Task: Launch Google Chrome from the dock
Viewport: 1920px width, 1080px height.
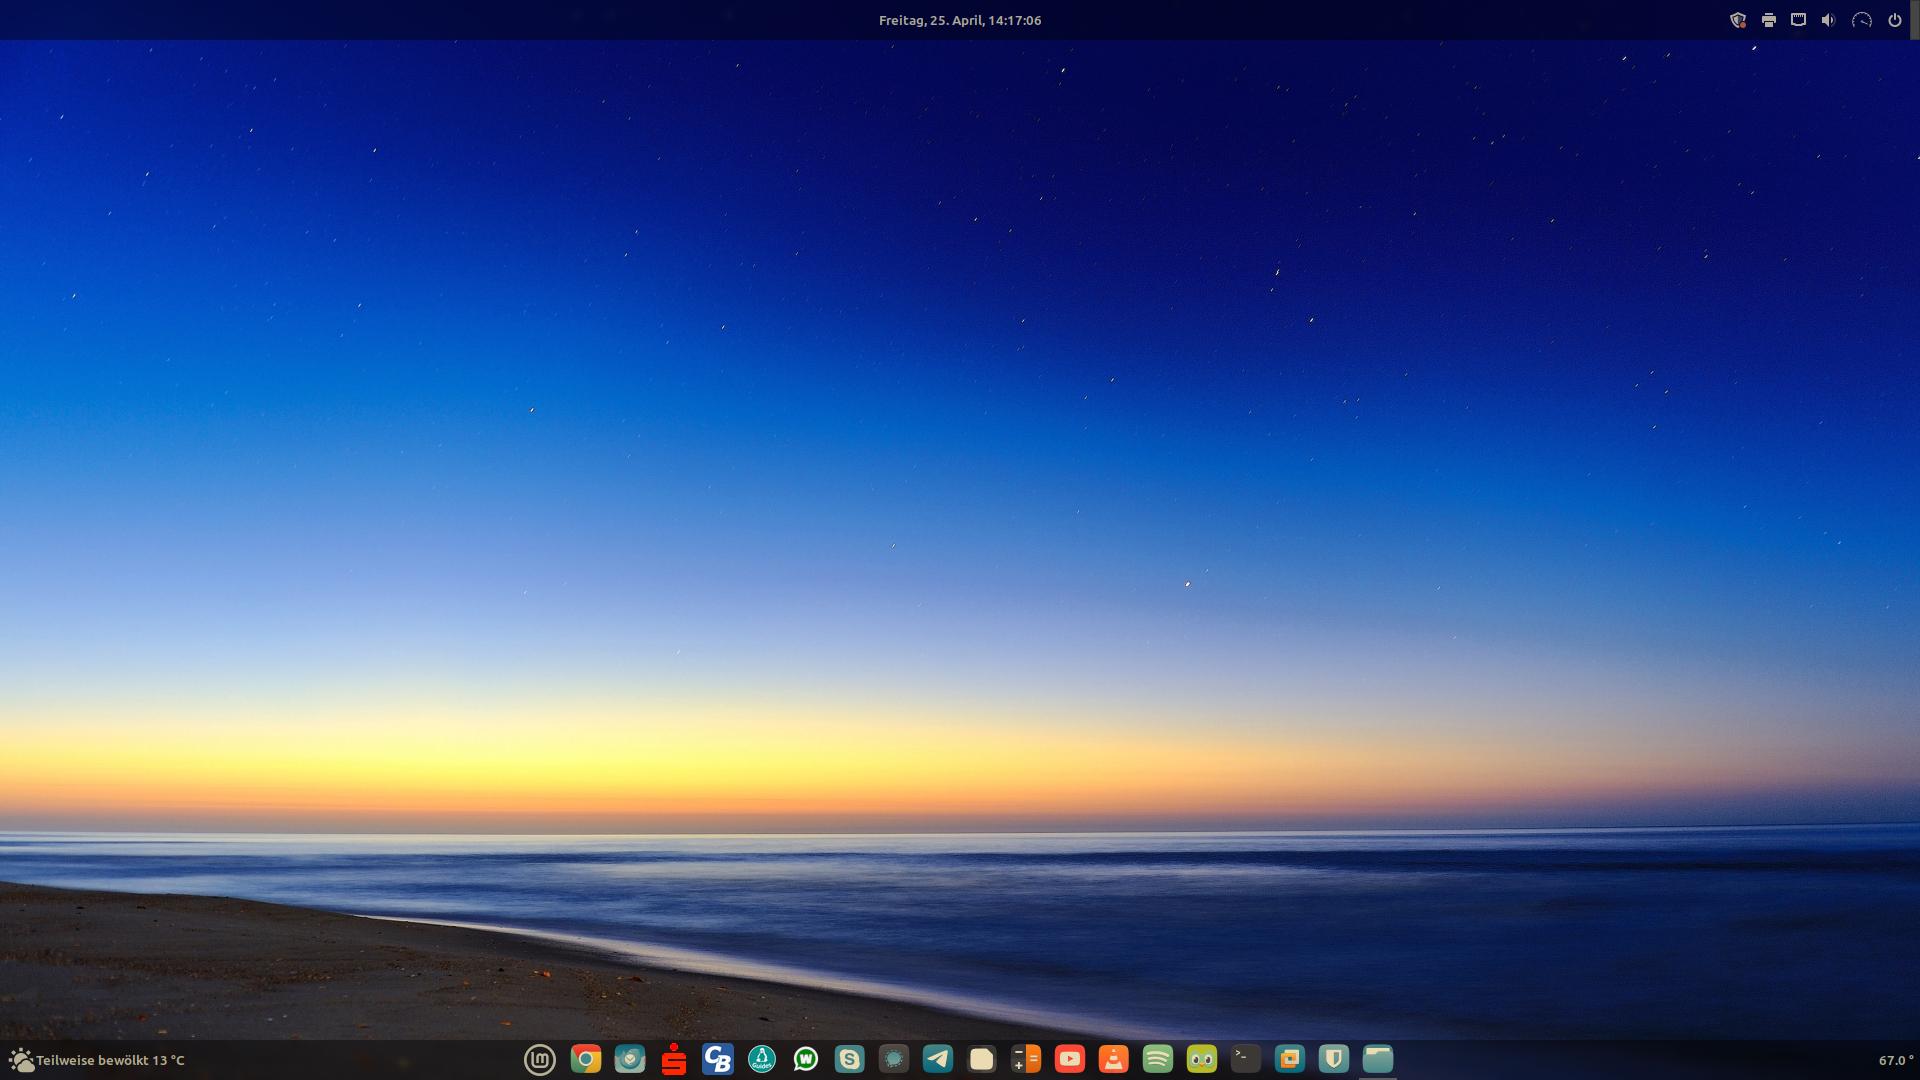Action: click(x=586, y=1059)
